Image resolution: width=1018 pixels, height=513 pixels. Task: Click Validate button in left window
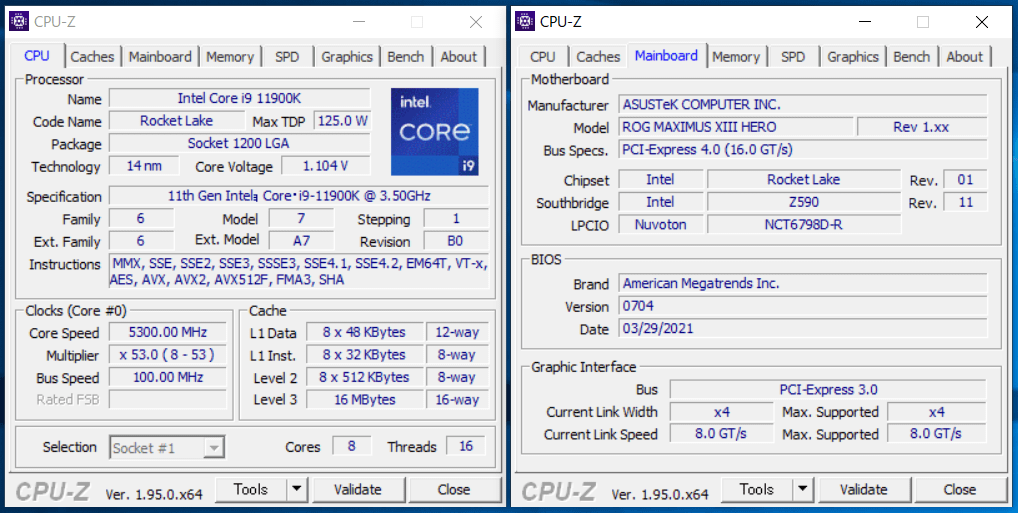click(358, 489)
